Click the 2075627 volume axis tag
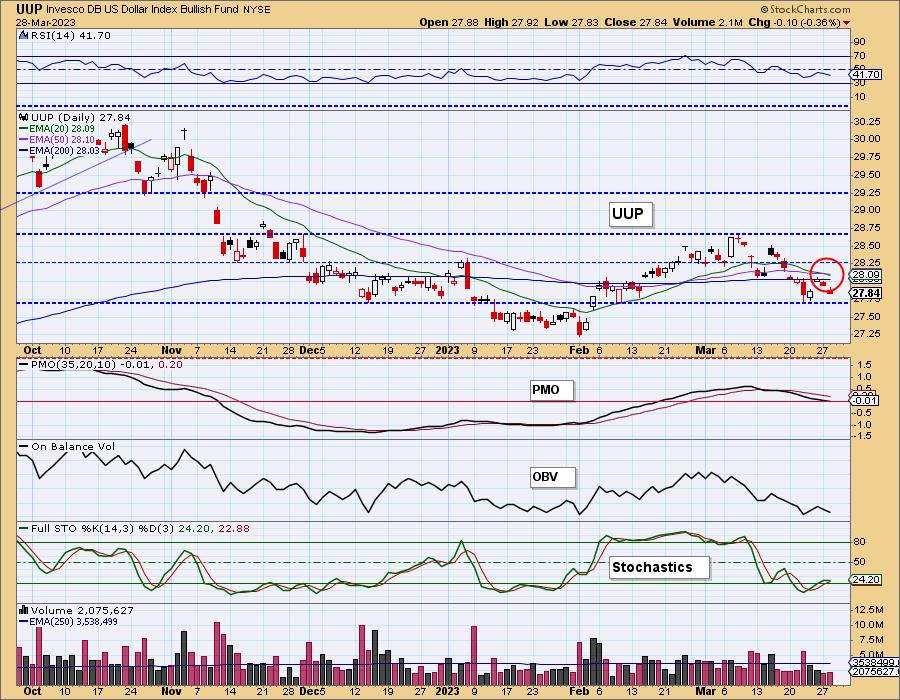 pyautogui.click(x=873, y=671)
